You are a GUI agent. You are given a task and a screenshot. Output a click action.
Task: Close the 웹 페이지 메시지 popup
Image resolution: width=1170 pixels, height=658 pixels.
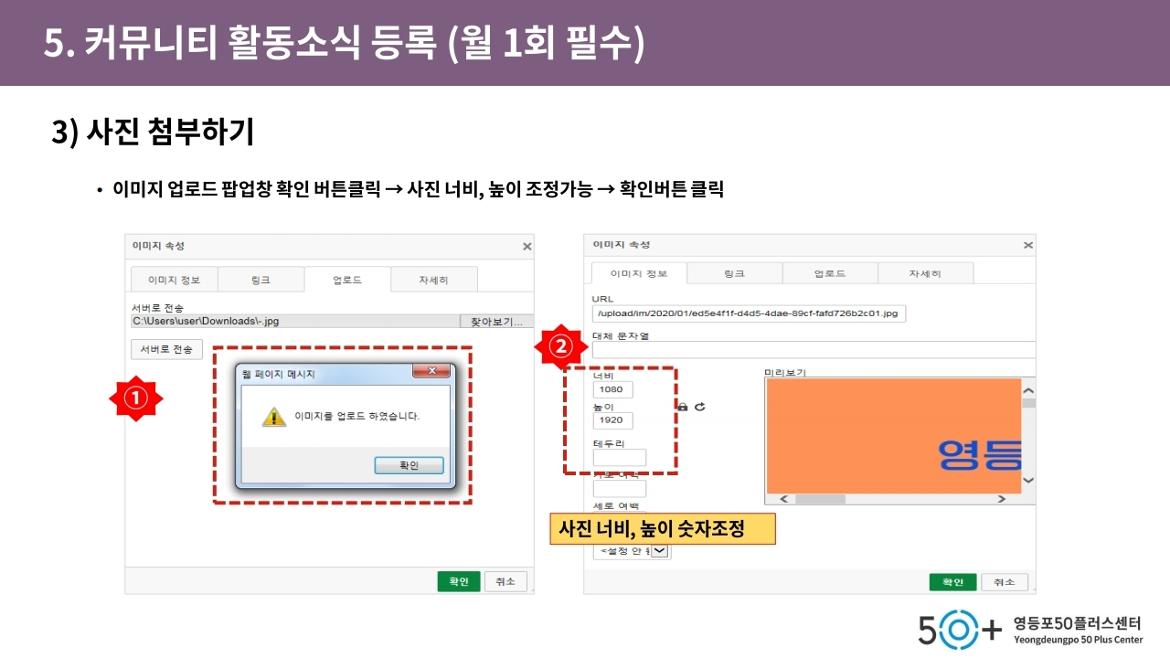(432, 372)
